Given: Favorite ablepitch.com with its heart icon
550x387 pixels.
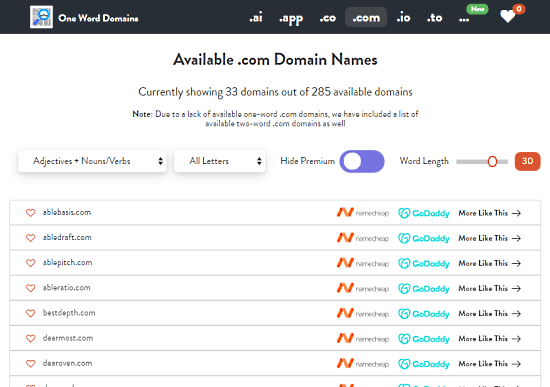Looking at the screenshot, I should point(31,263).
